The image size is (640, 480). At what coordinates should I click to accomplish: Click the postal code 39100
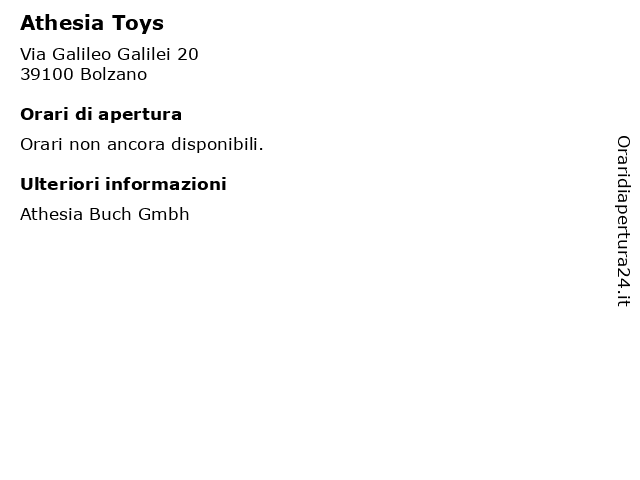coord(47,74)
